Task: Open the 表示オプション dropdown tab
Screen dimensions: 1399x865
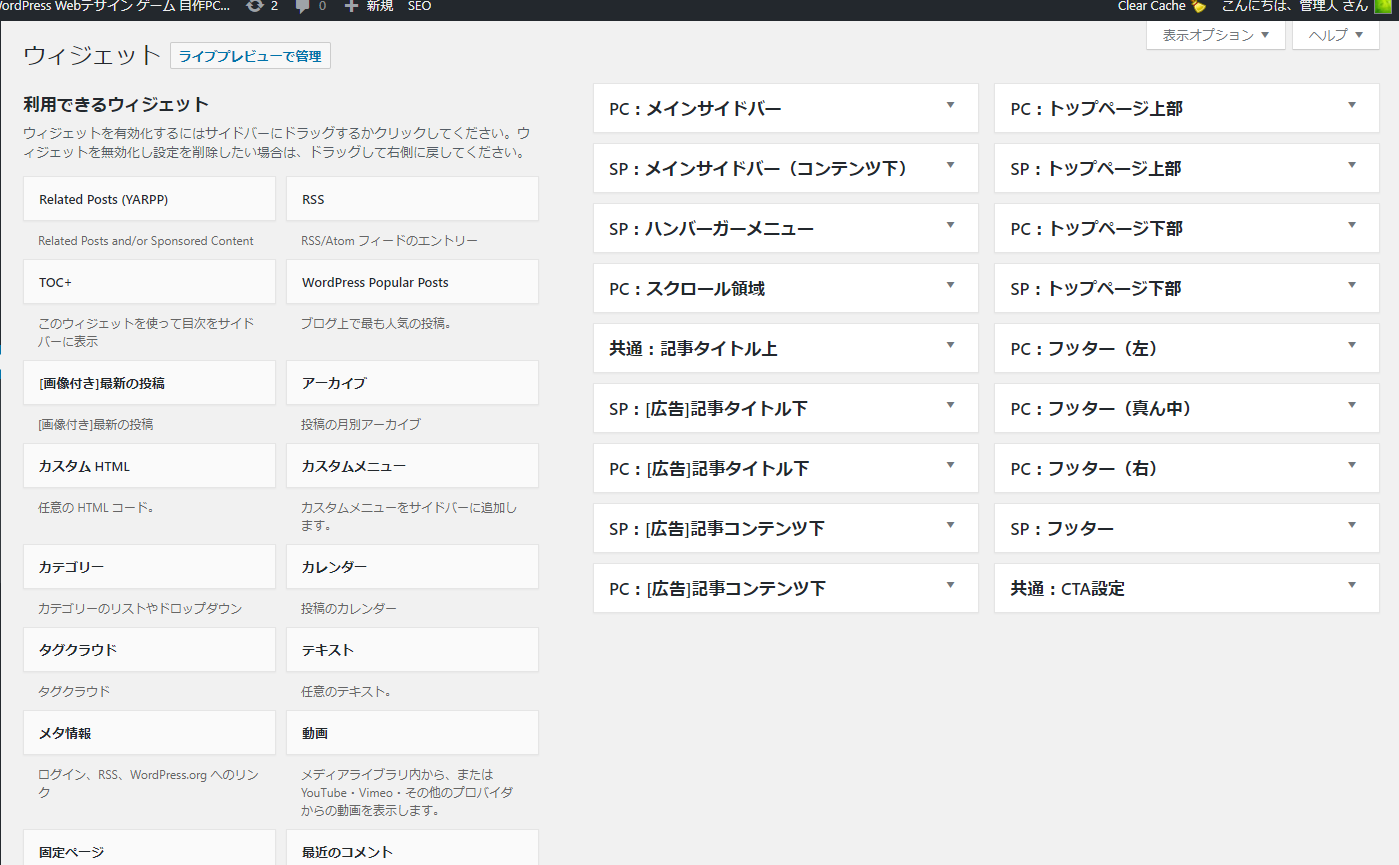Action: click(x=1216, y=35)
